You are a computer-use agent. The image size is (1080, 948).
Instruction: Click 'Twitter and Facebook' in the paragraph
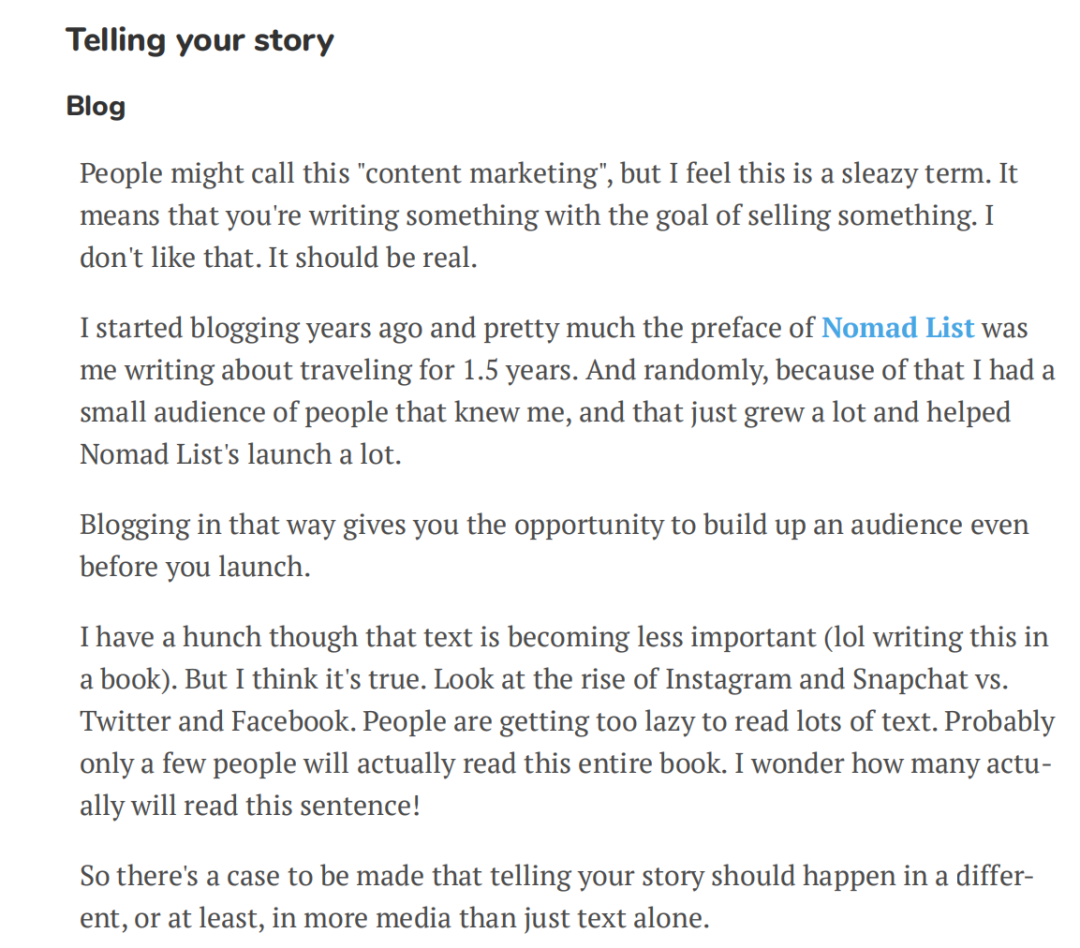[x=215, y=721]
